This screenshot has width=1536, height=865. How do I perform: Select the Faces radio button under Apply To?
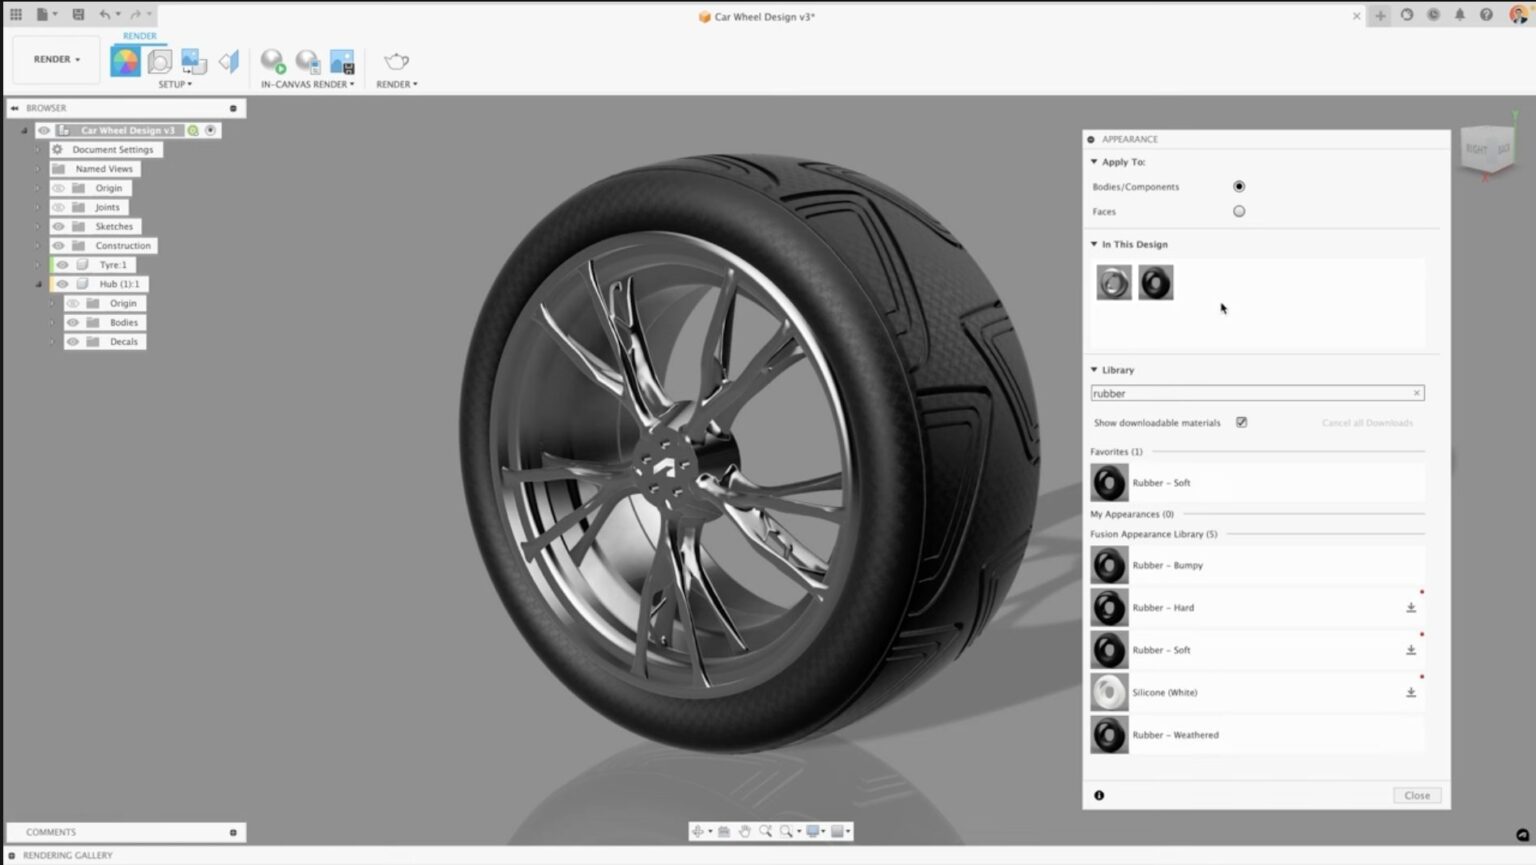pos(1239,211)
